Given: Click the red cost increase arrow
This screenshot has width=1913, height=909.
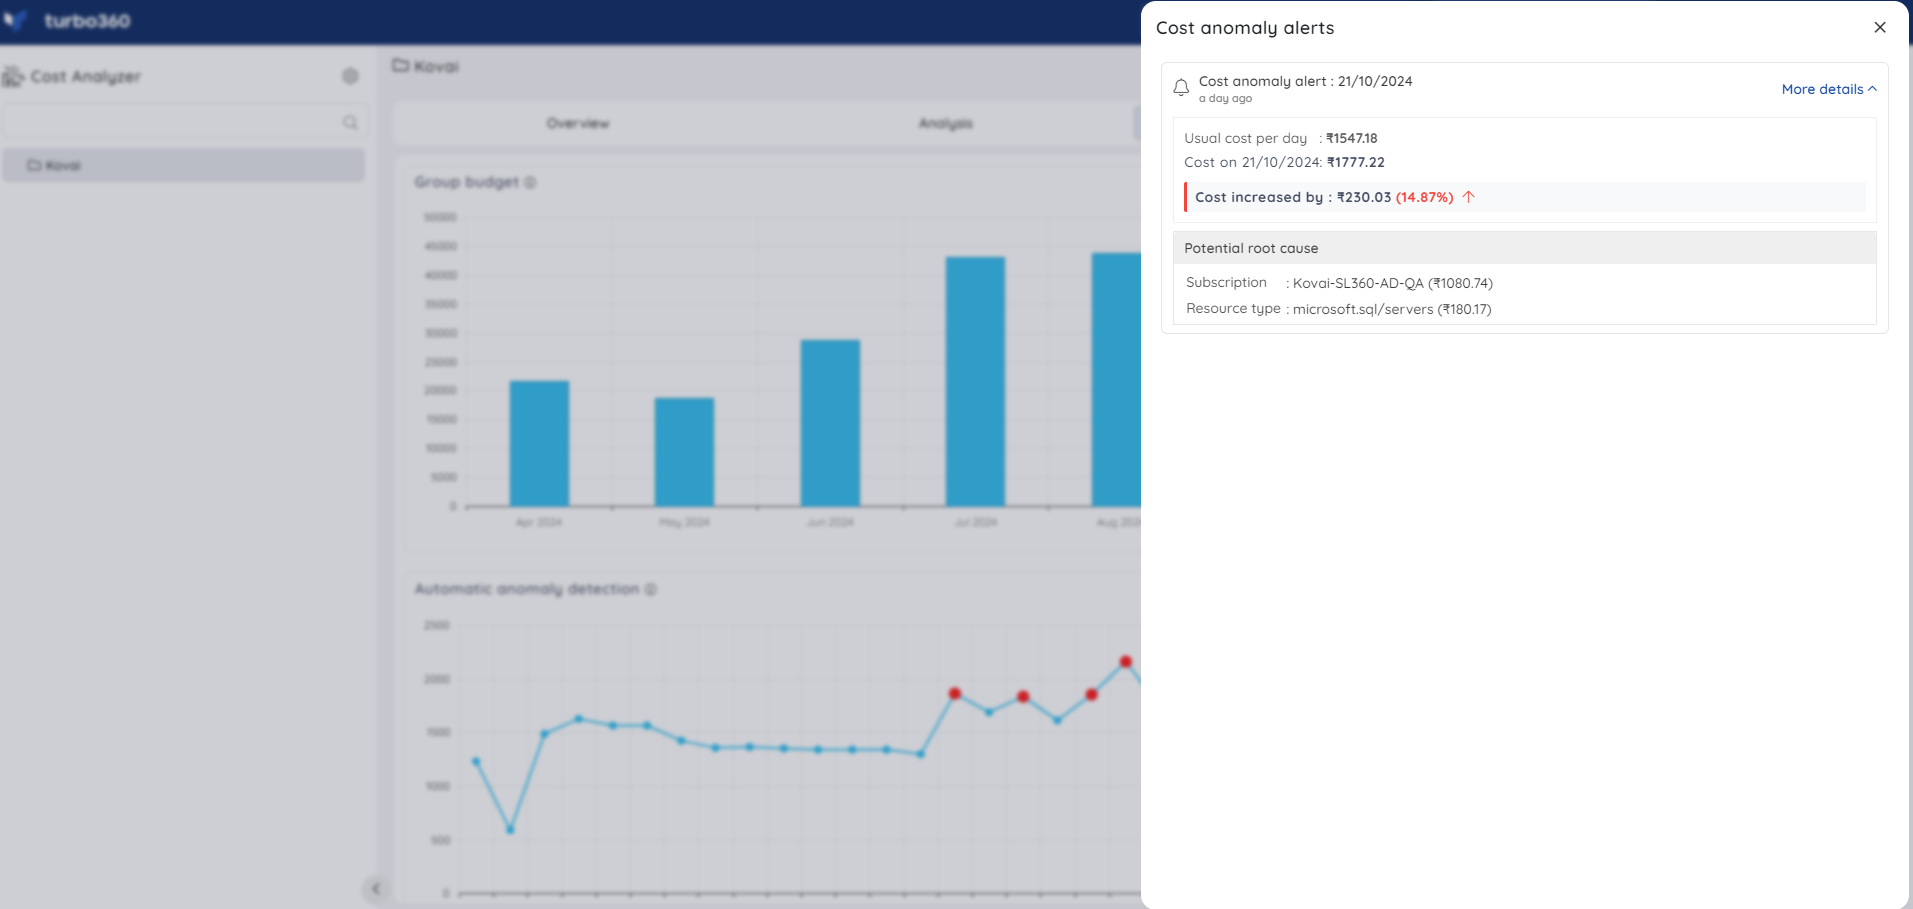Looking at the screenshot, I should [x=1468, y=197].
